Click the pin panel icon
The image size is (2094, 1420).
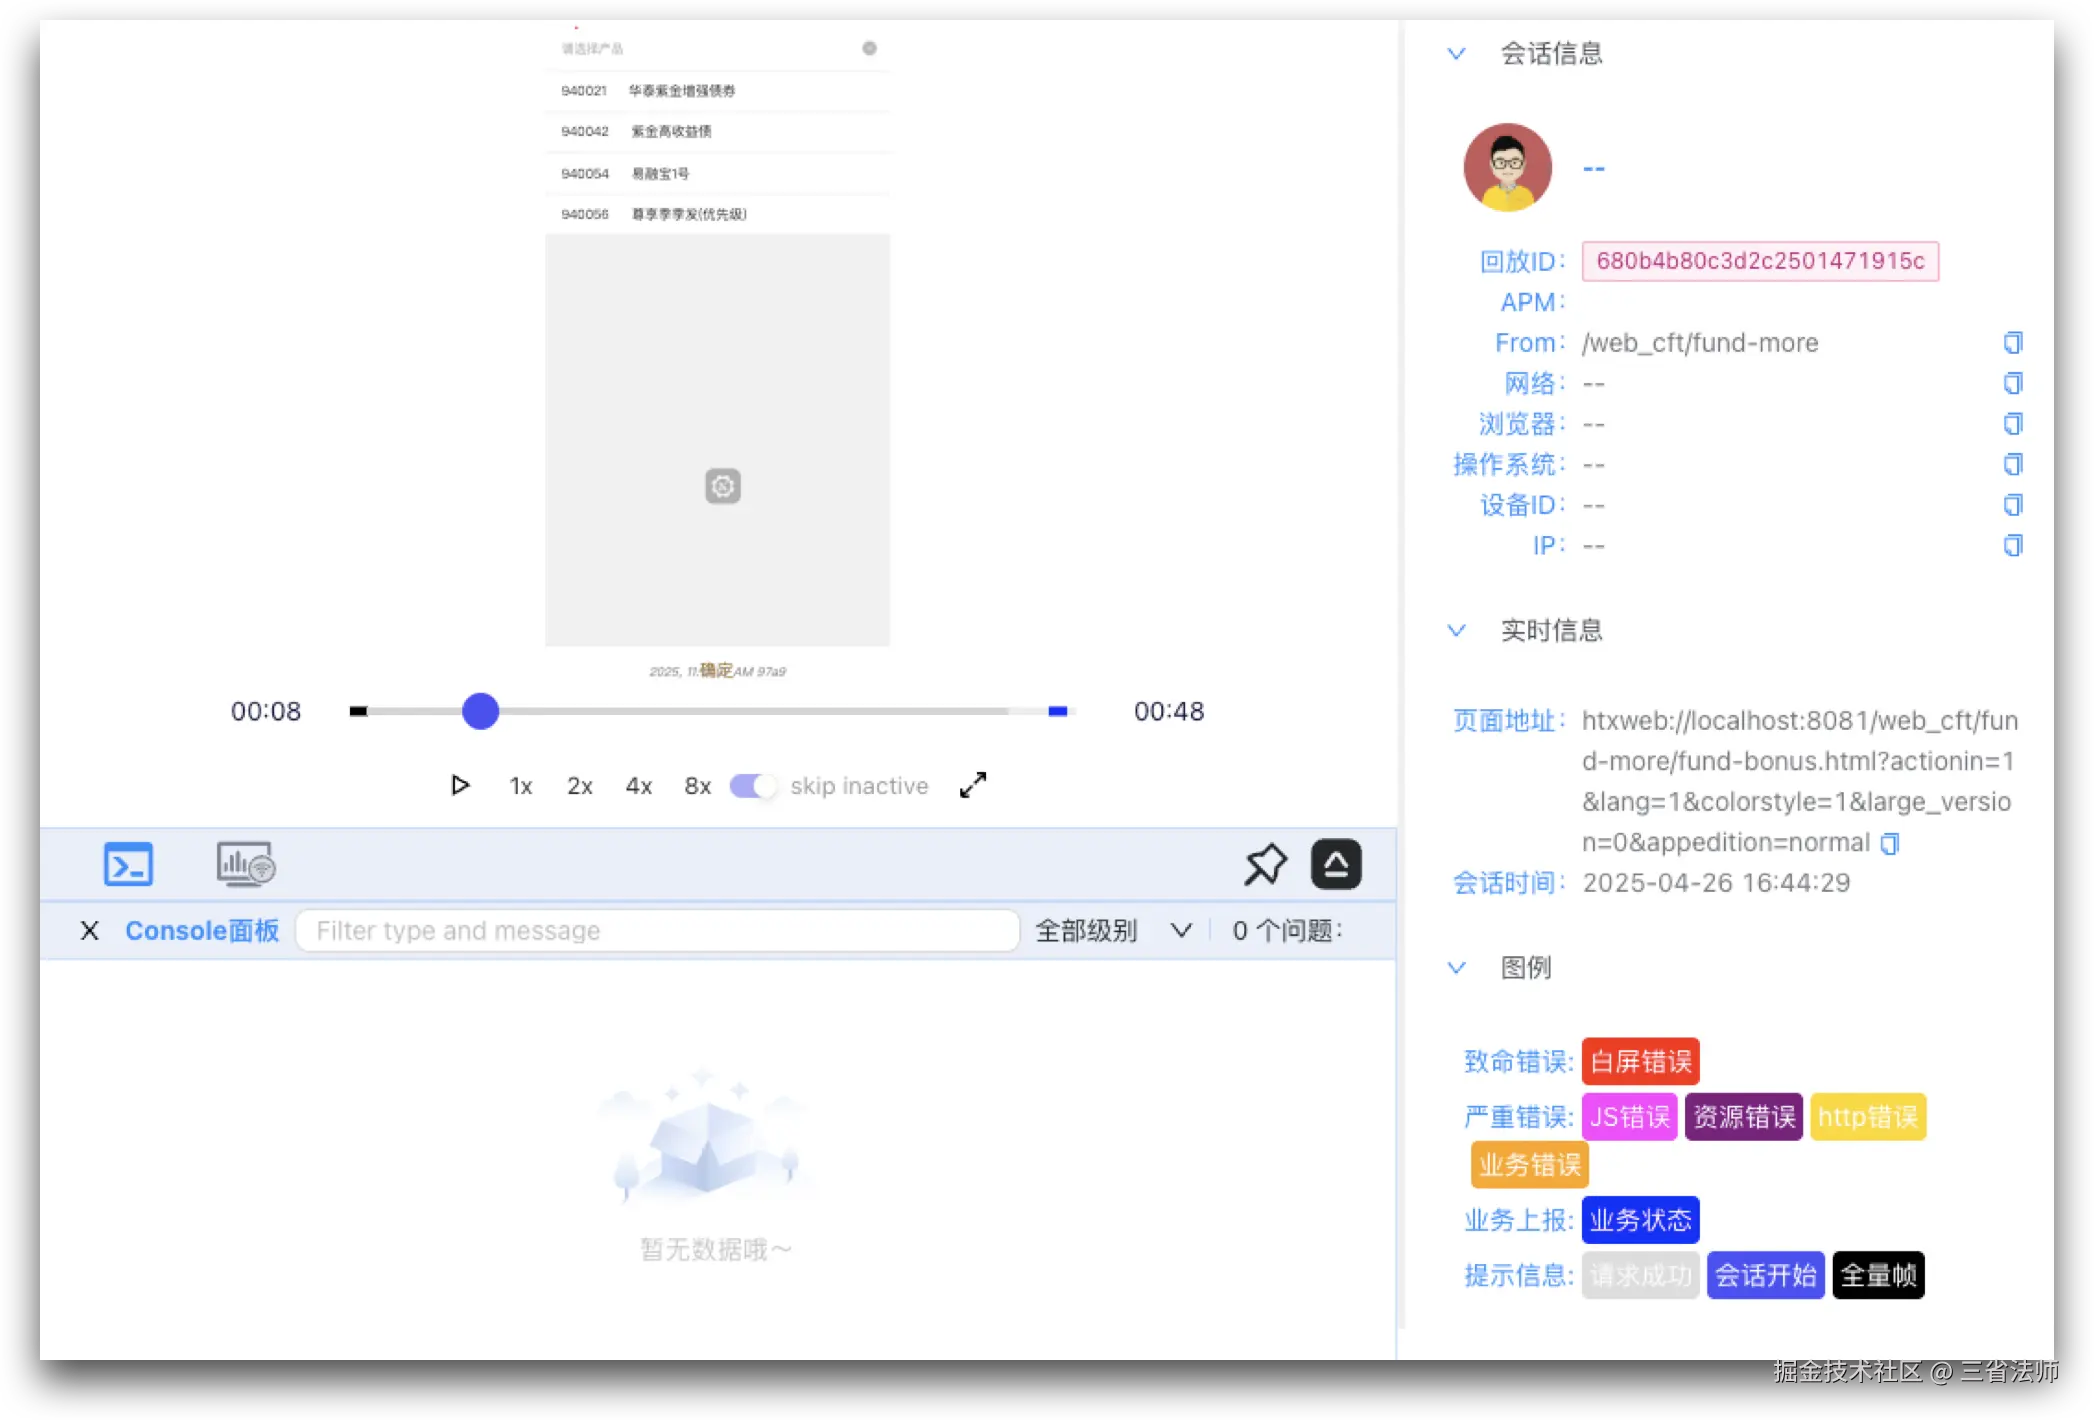tap(1265, 865)
